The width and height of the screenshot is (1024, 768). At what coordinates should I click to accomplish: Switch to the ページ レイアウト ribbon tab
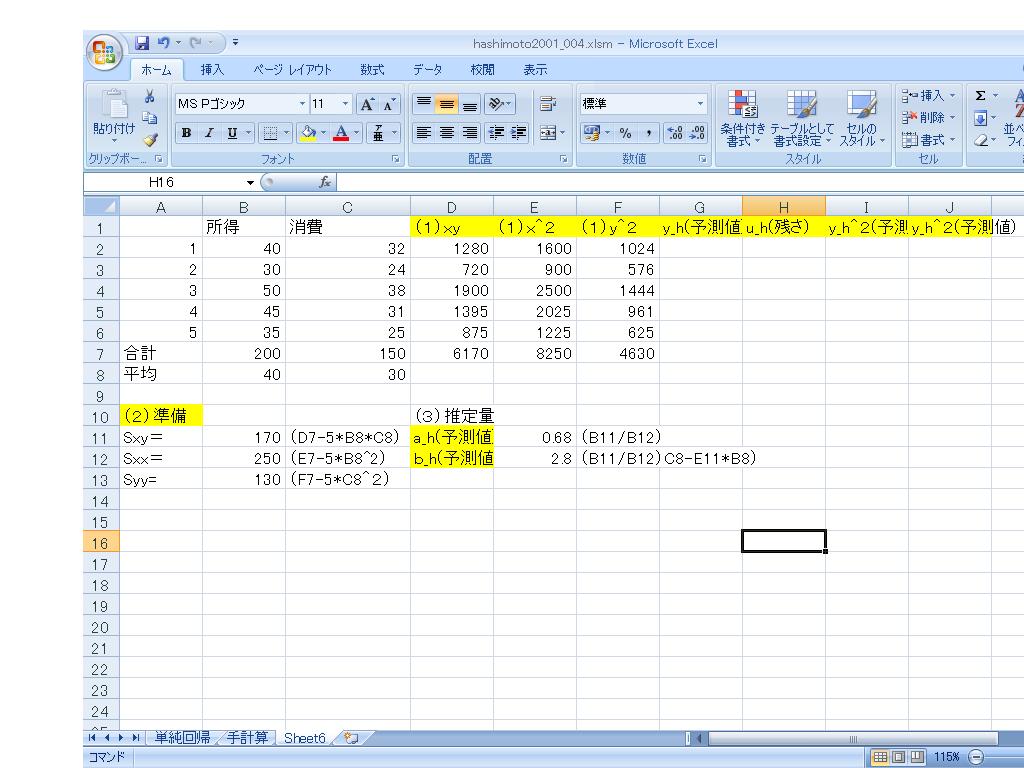coord(293,70)
